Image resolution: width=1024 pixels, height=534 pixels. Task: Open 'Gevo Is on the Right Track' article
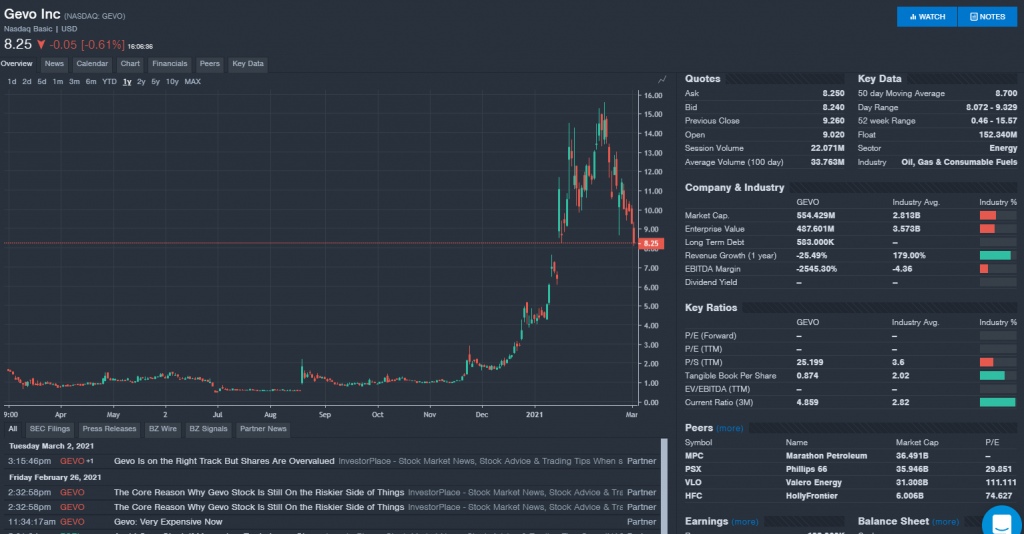coord(224,461)
